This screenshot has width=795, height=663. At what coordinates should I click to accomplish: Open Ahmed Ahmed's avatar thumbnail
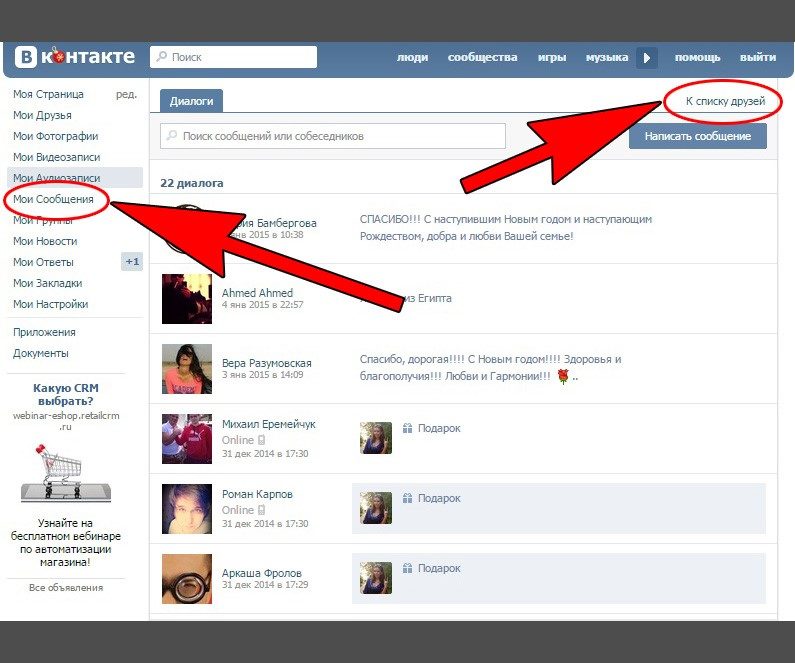pos(187,299)
